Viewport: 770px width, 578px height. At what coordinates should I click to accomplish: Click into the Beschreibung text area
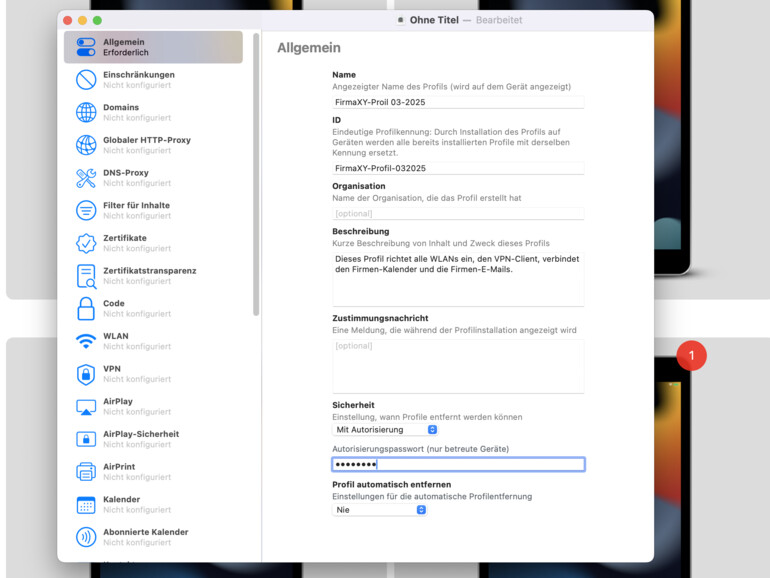point(458,279)
